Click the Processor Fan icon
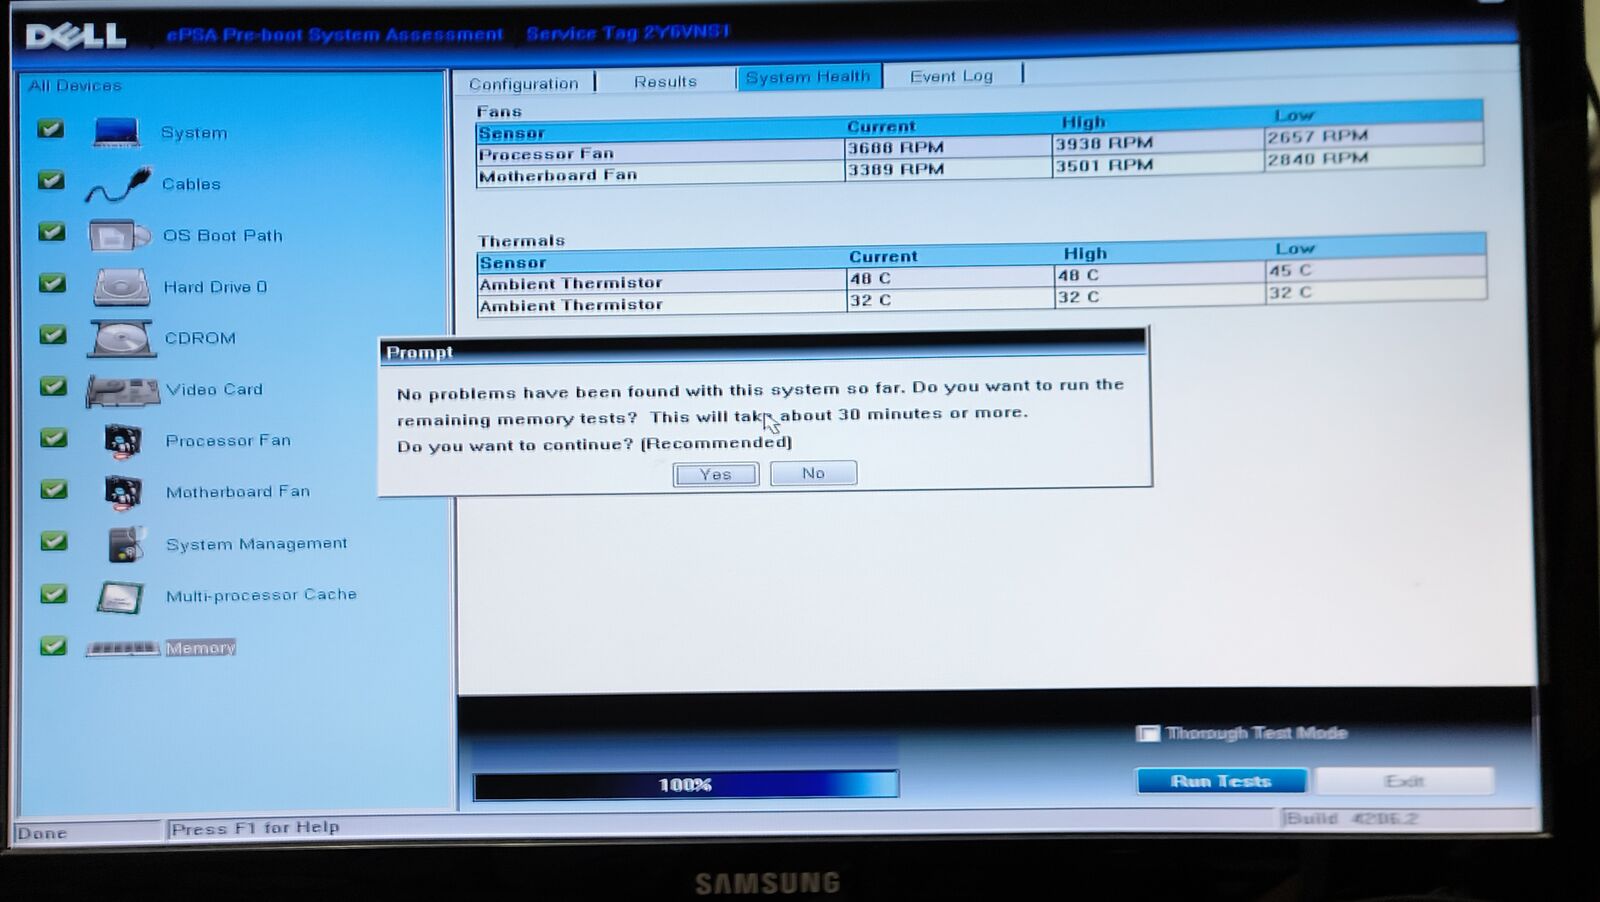The height and width of the screenshot is (902, 1600). (123, 441)
